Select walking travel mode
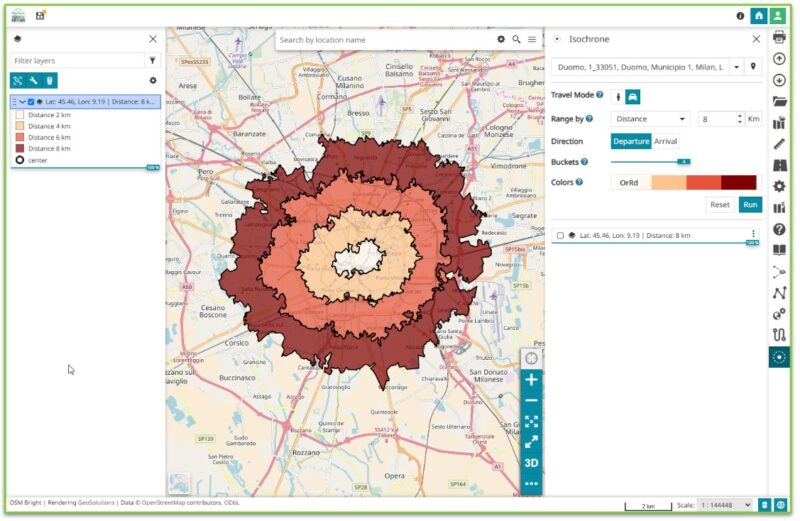The image size is (800, 521). pos(618,97)
